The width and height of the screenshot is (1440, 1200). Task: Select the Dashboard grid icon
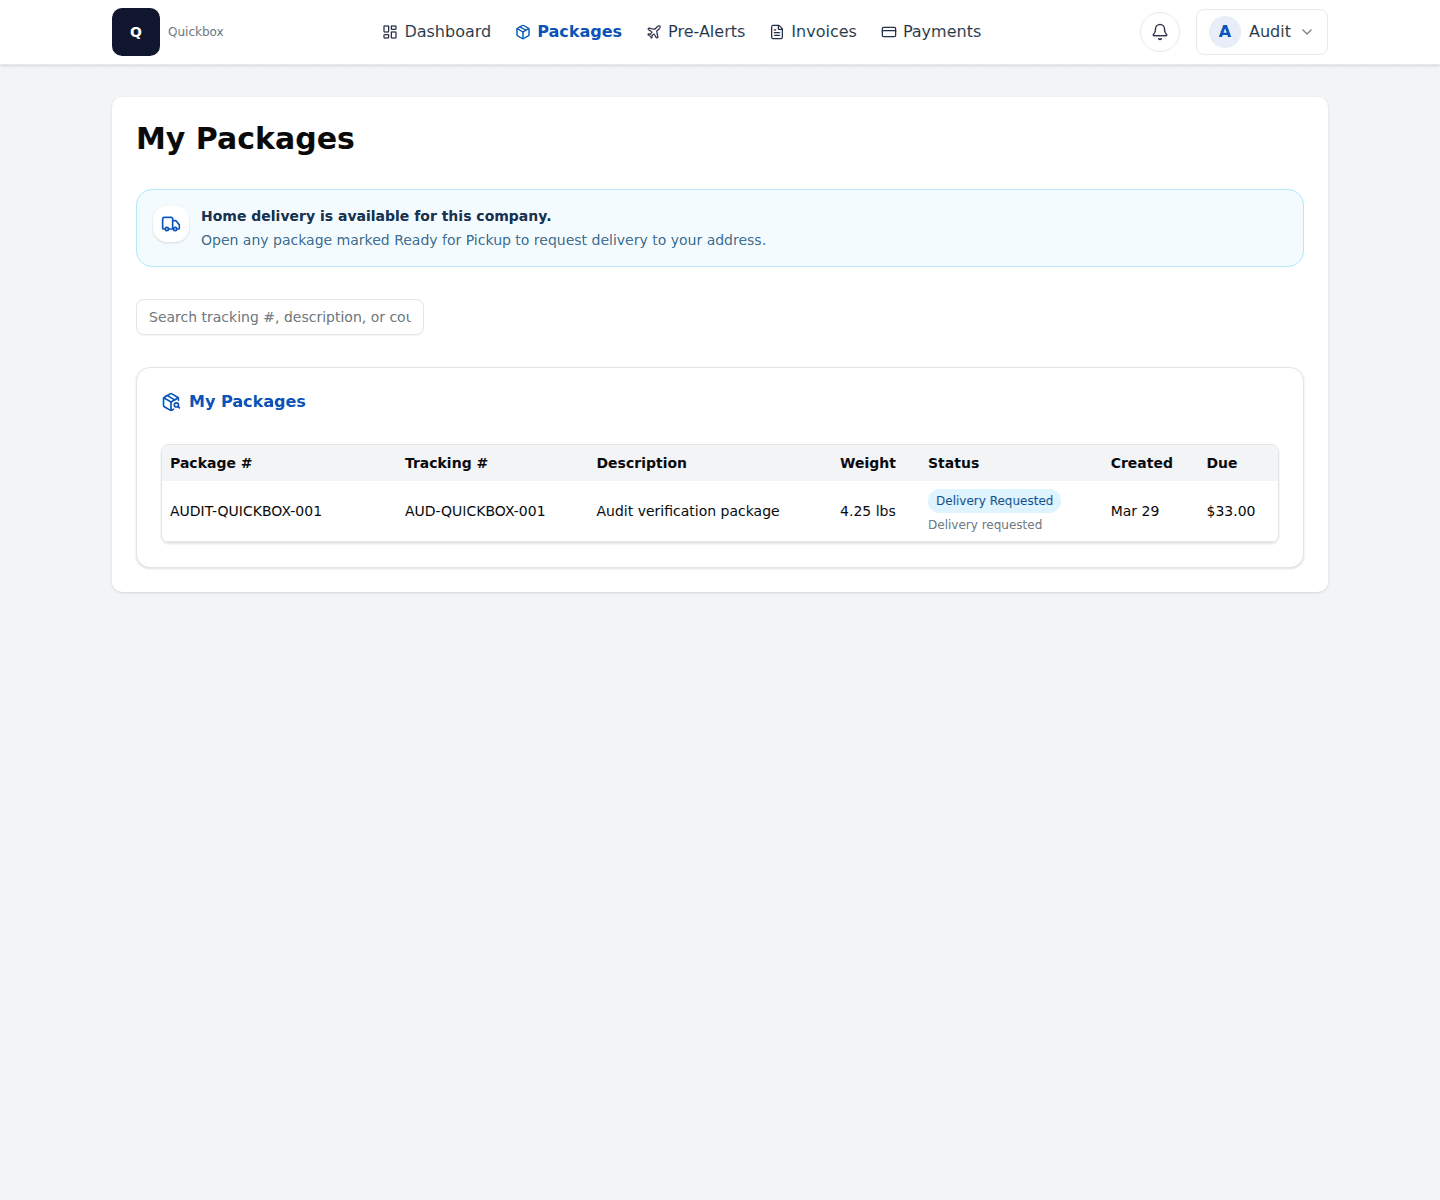coord(388,31)
